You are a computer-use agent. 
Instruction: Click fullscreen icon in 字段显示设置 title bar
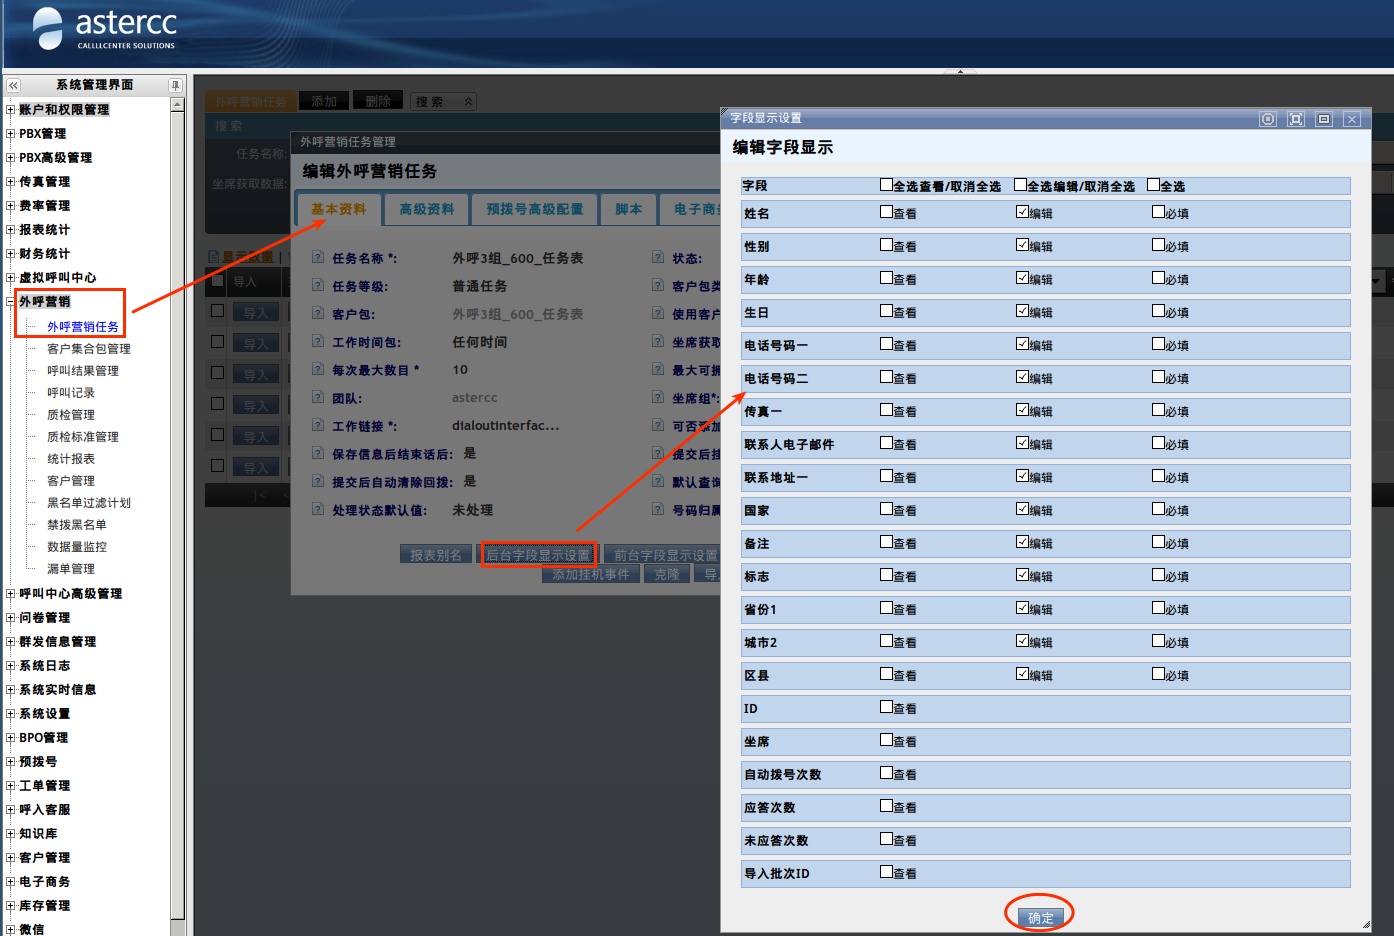[x=1296, y=119]
